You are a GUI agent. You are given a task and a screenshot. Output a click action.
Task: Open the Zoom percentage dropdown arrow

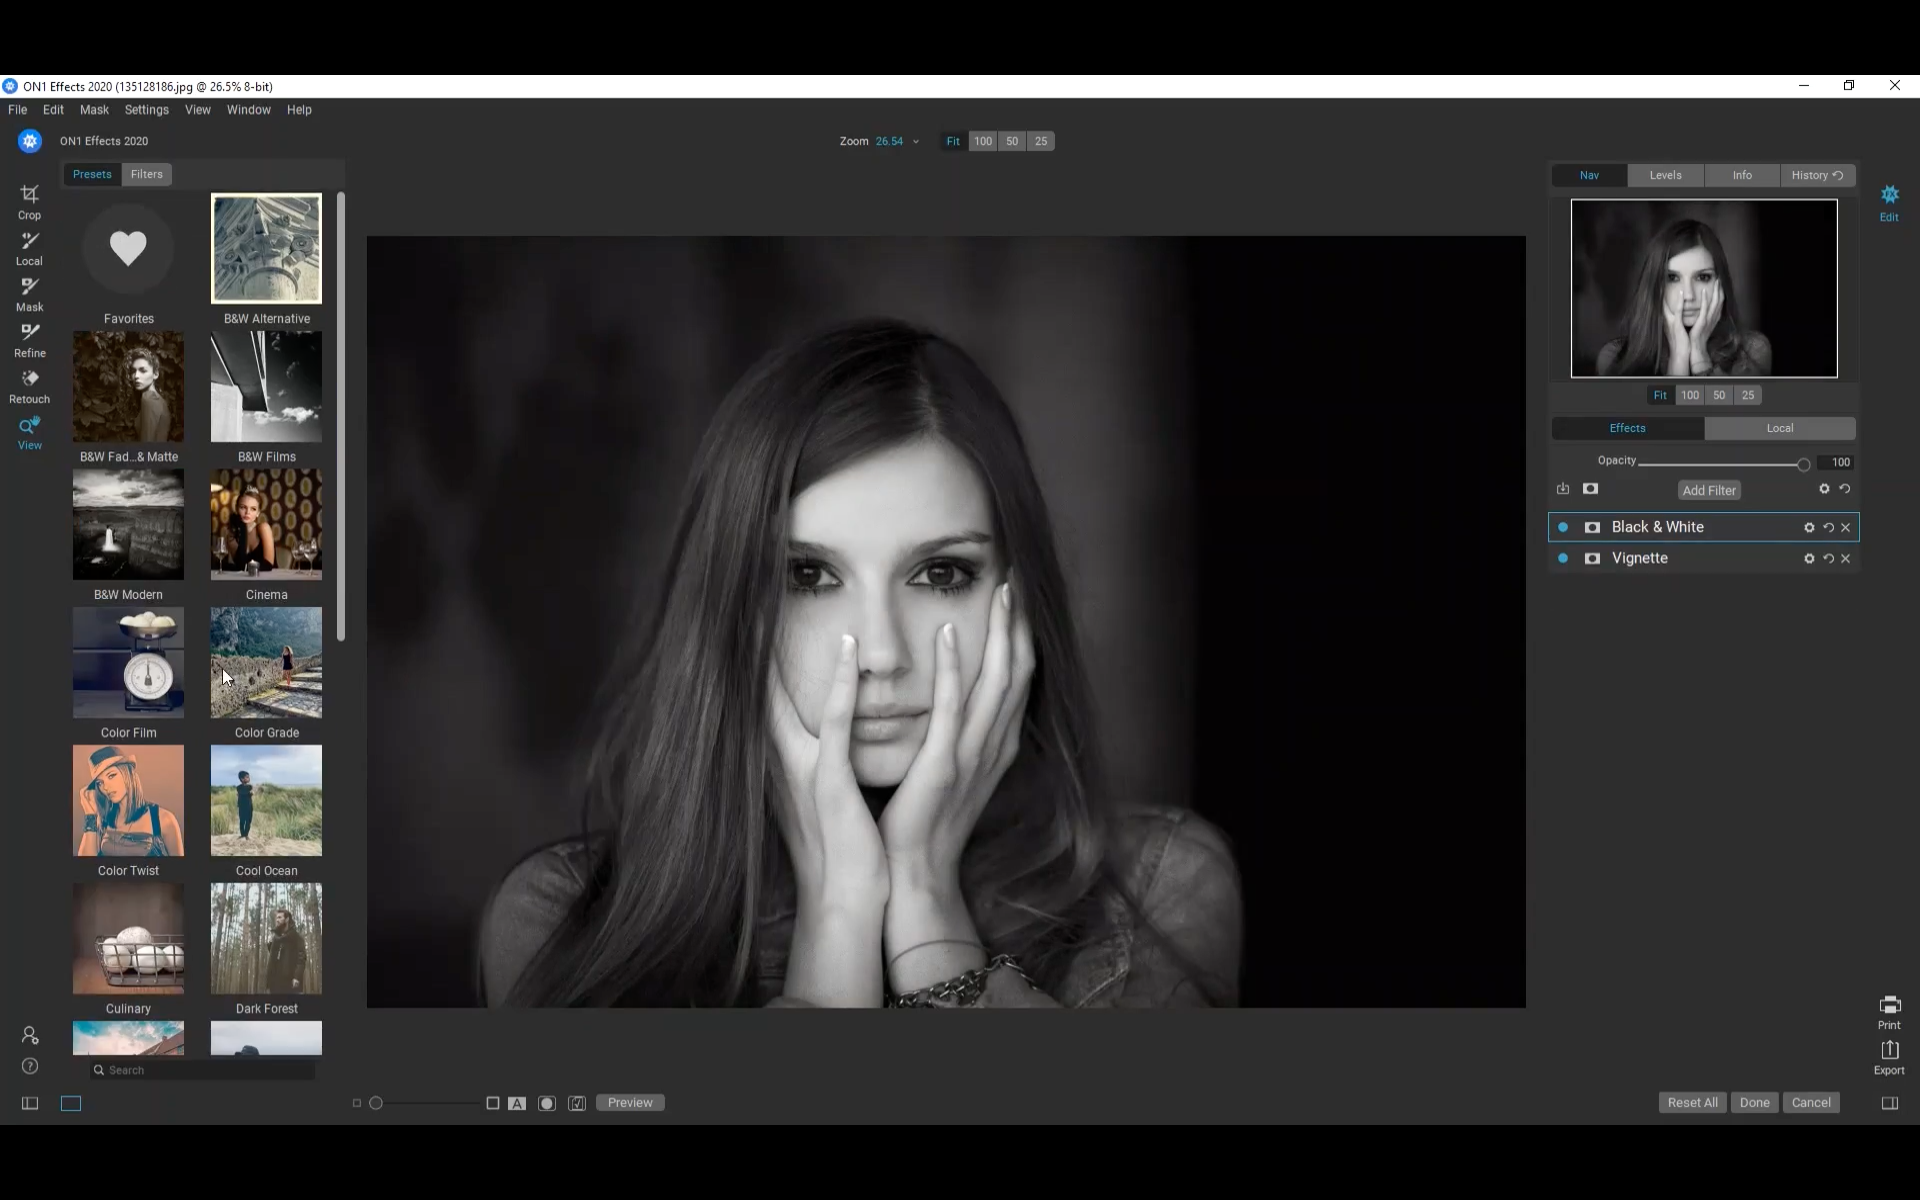pyautogui.click(x=915, y=142)
